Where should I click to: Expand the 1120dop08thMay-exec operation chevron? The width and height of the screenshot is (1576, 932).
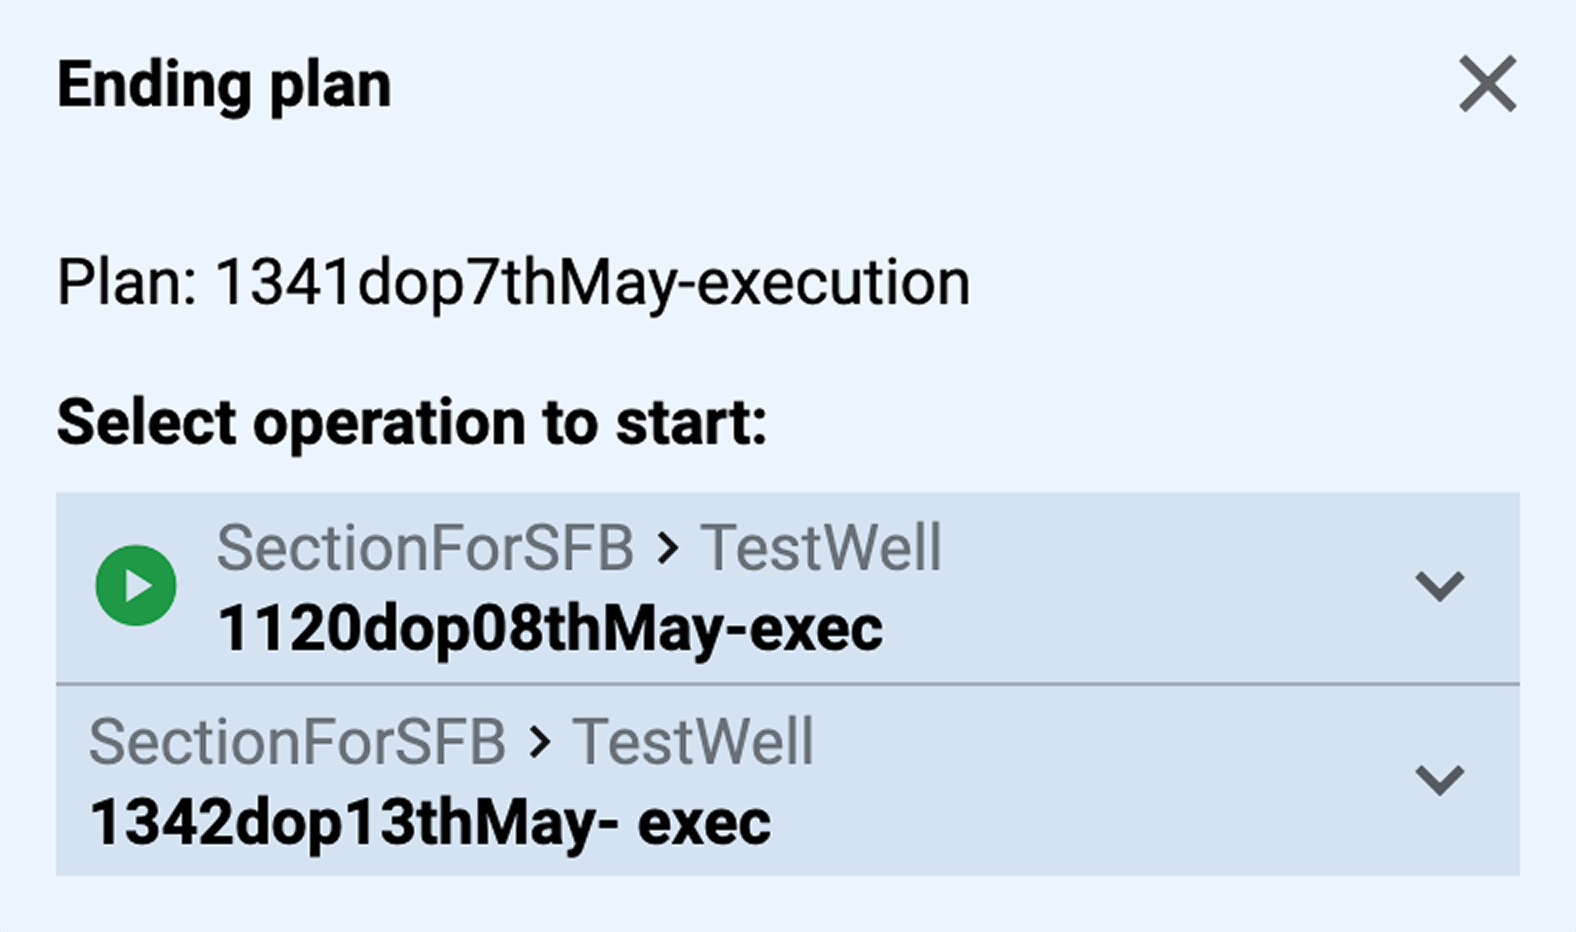point(1439,585)
